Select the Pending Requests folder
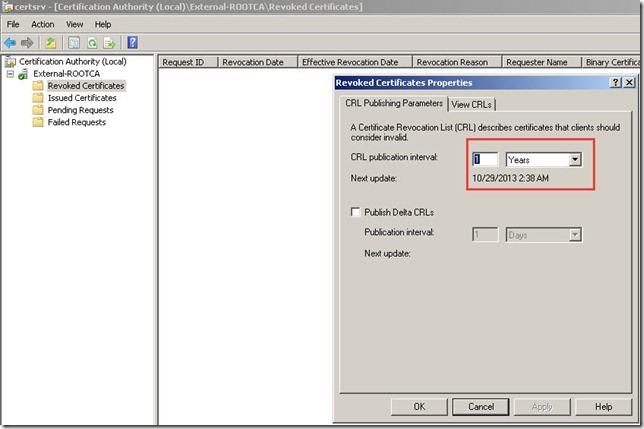Image resolution: width=644 pixels, height=429 pixels. (80, 110)
